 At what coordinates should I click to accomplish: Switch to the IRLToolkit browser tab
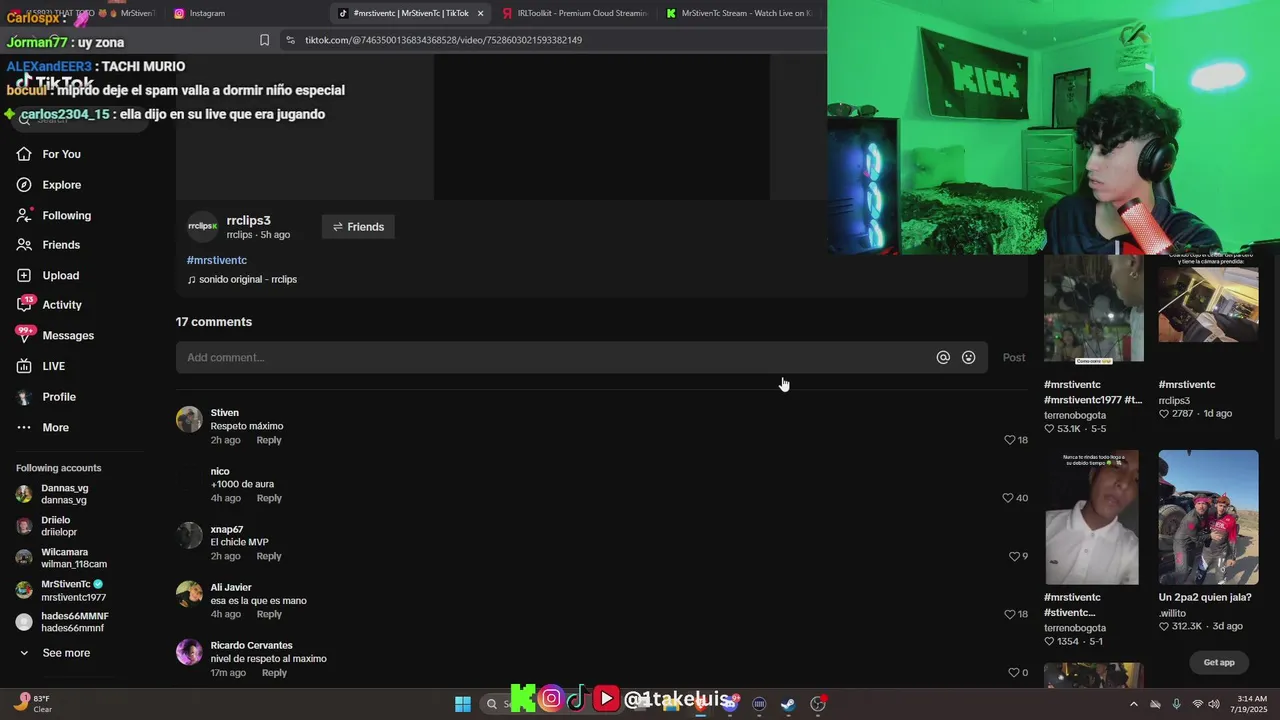click(574, 13)
